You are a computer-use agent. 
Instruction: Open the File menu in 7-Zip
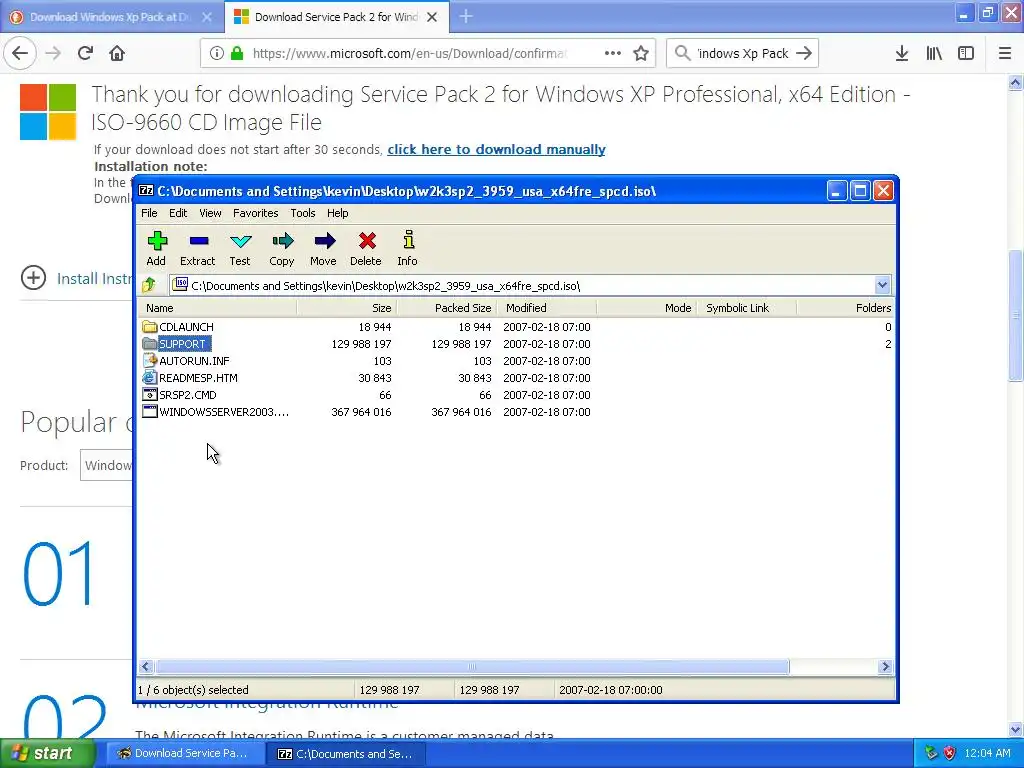149,213
